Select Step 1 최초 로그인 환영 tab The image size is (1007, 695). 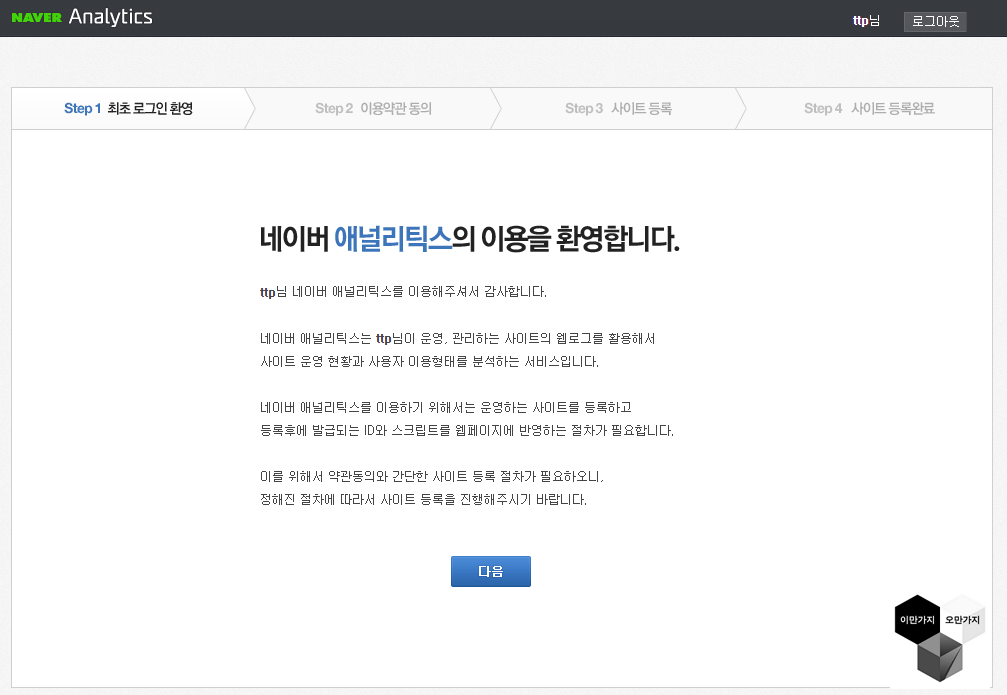pos(128,109)
